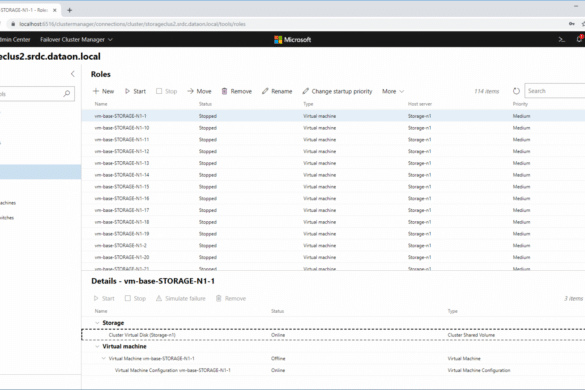The image size is (585, 390).
Task: Open the Failover Cluster Manager dropdown
Action: (x=76, y=40)
